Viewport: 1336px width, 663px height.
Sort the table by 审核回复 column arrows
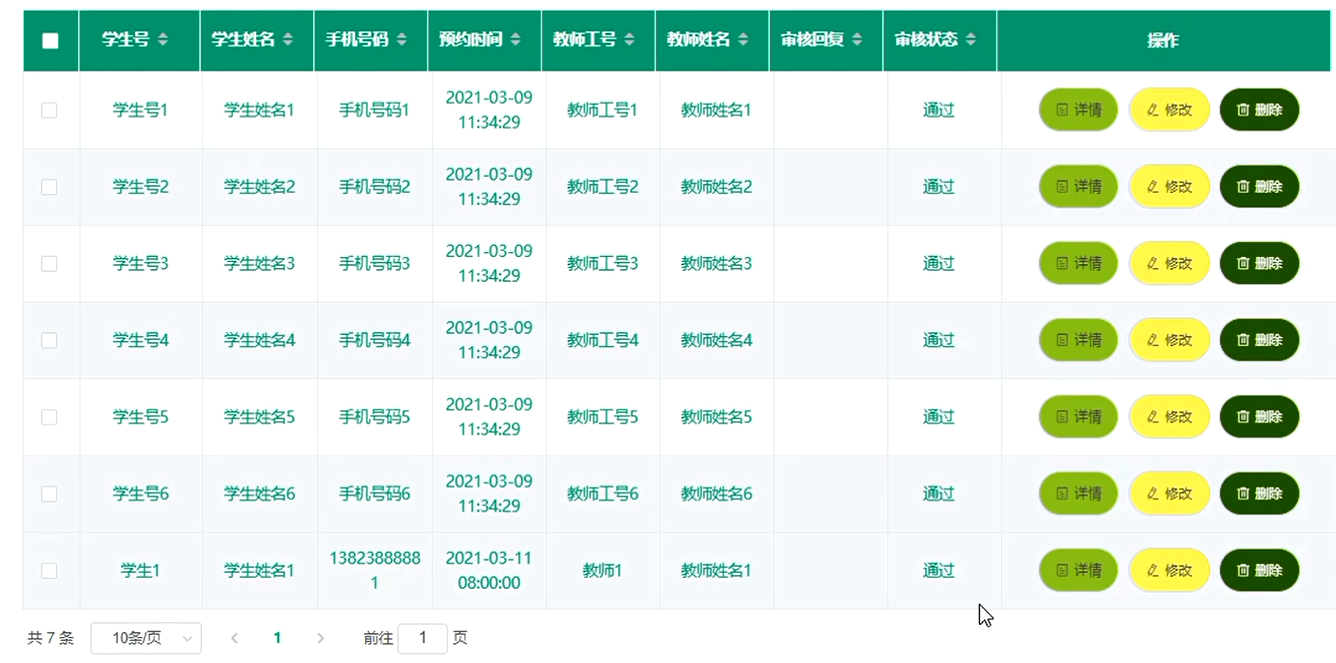(x=857, y=40)
